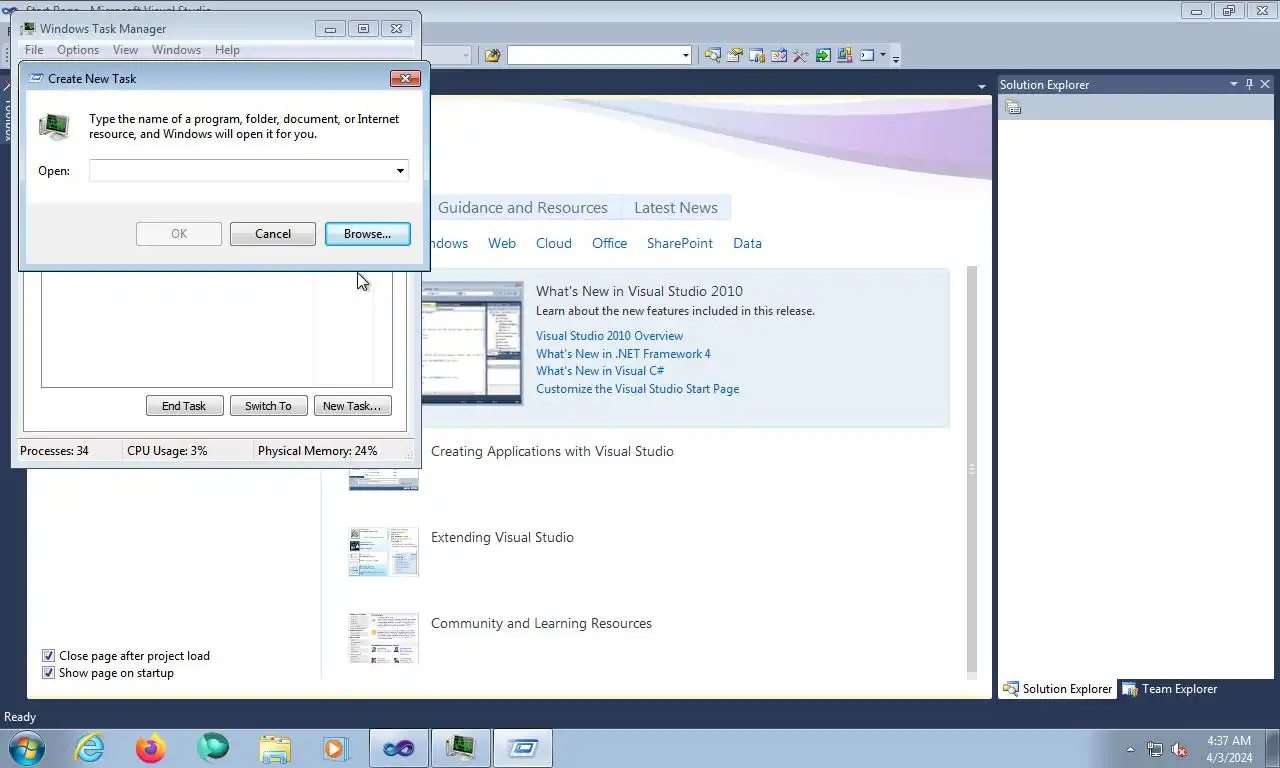This screenshot has width=1280, height=768.
Task: Click the What's New in Visual Studio screenshot
Action: coord(472,343)
